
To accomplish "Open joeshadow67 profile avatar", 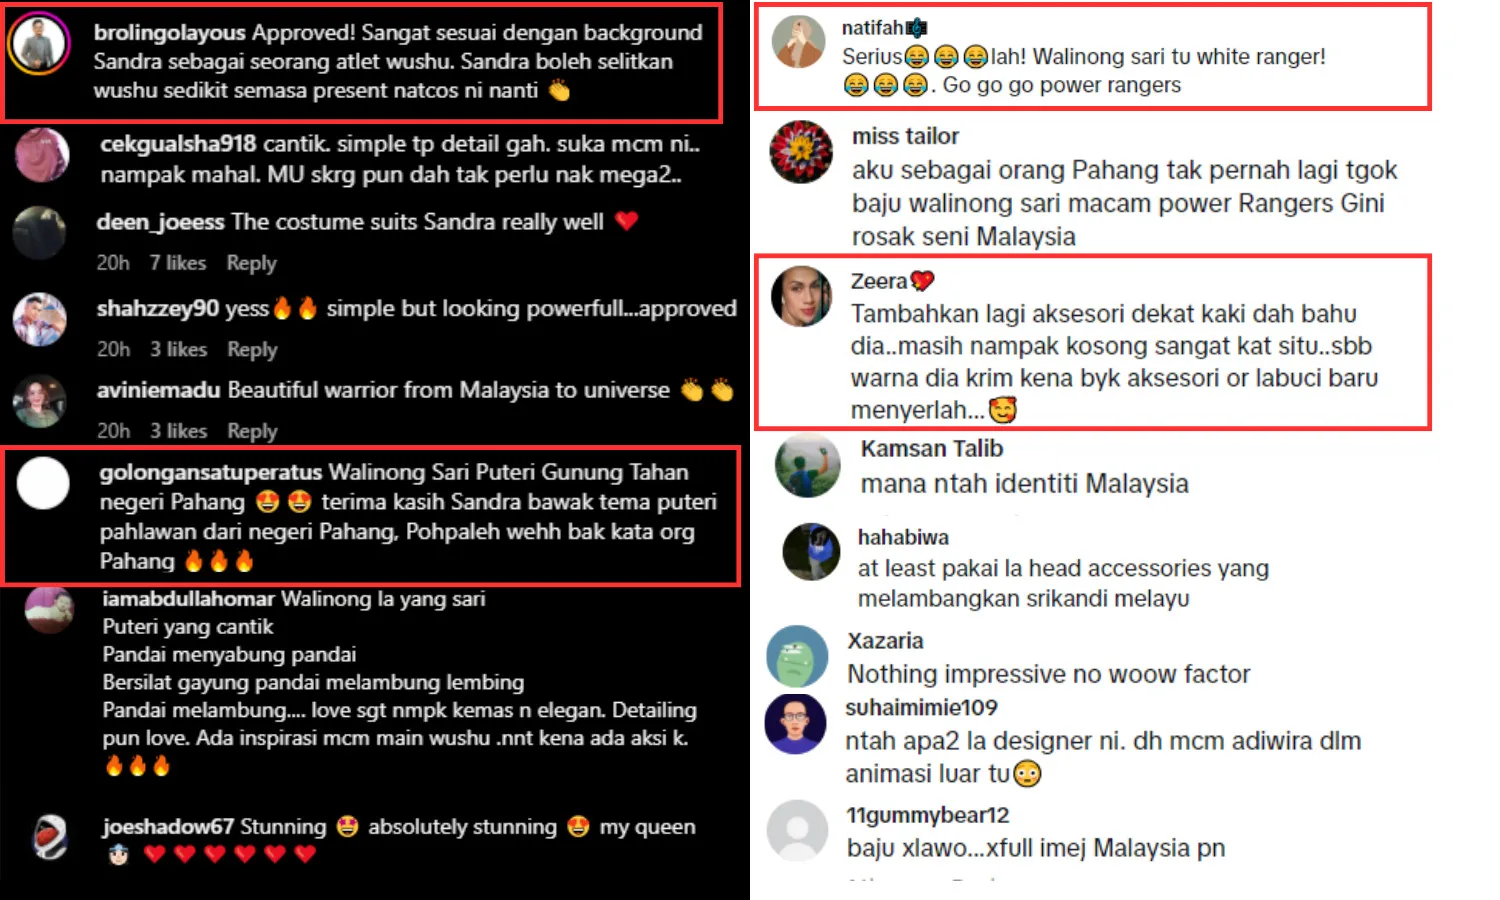I will (50, 837).
